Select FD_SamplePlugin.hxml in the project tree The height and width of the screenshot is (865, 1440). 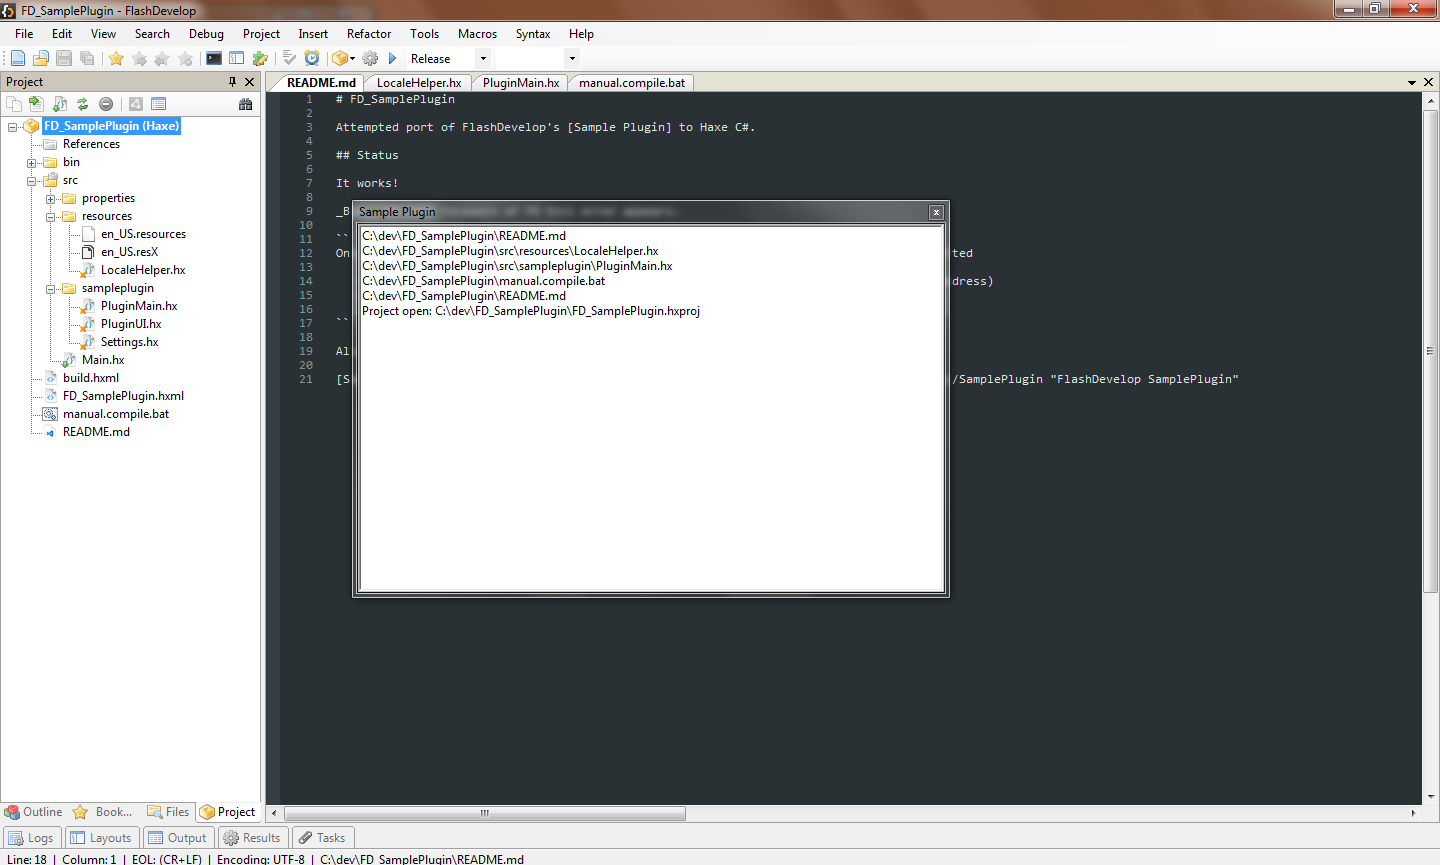click(123, 396)
